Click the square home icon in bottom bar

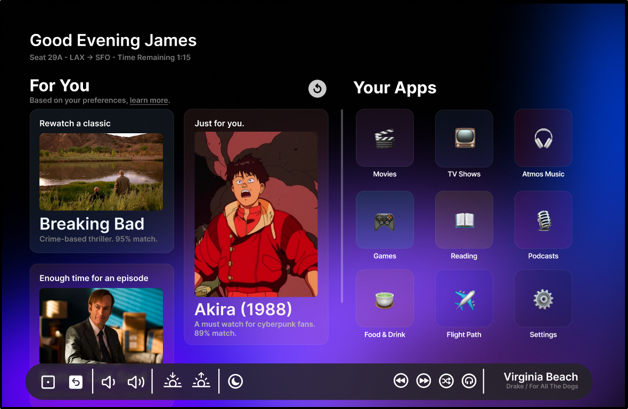pyautogui.click(x=48, y=382)
